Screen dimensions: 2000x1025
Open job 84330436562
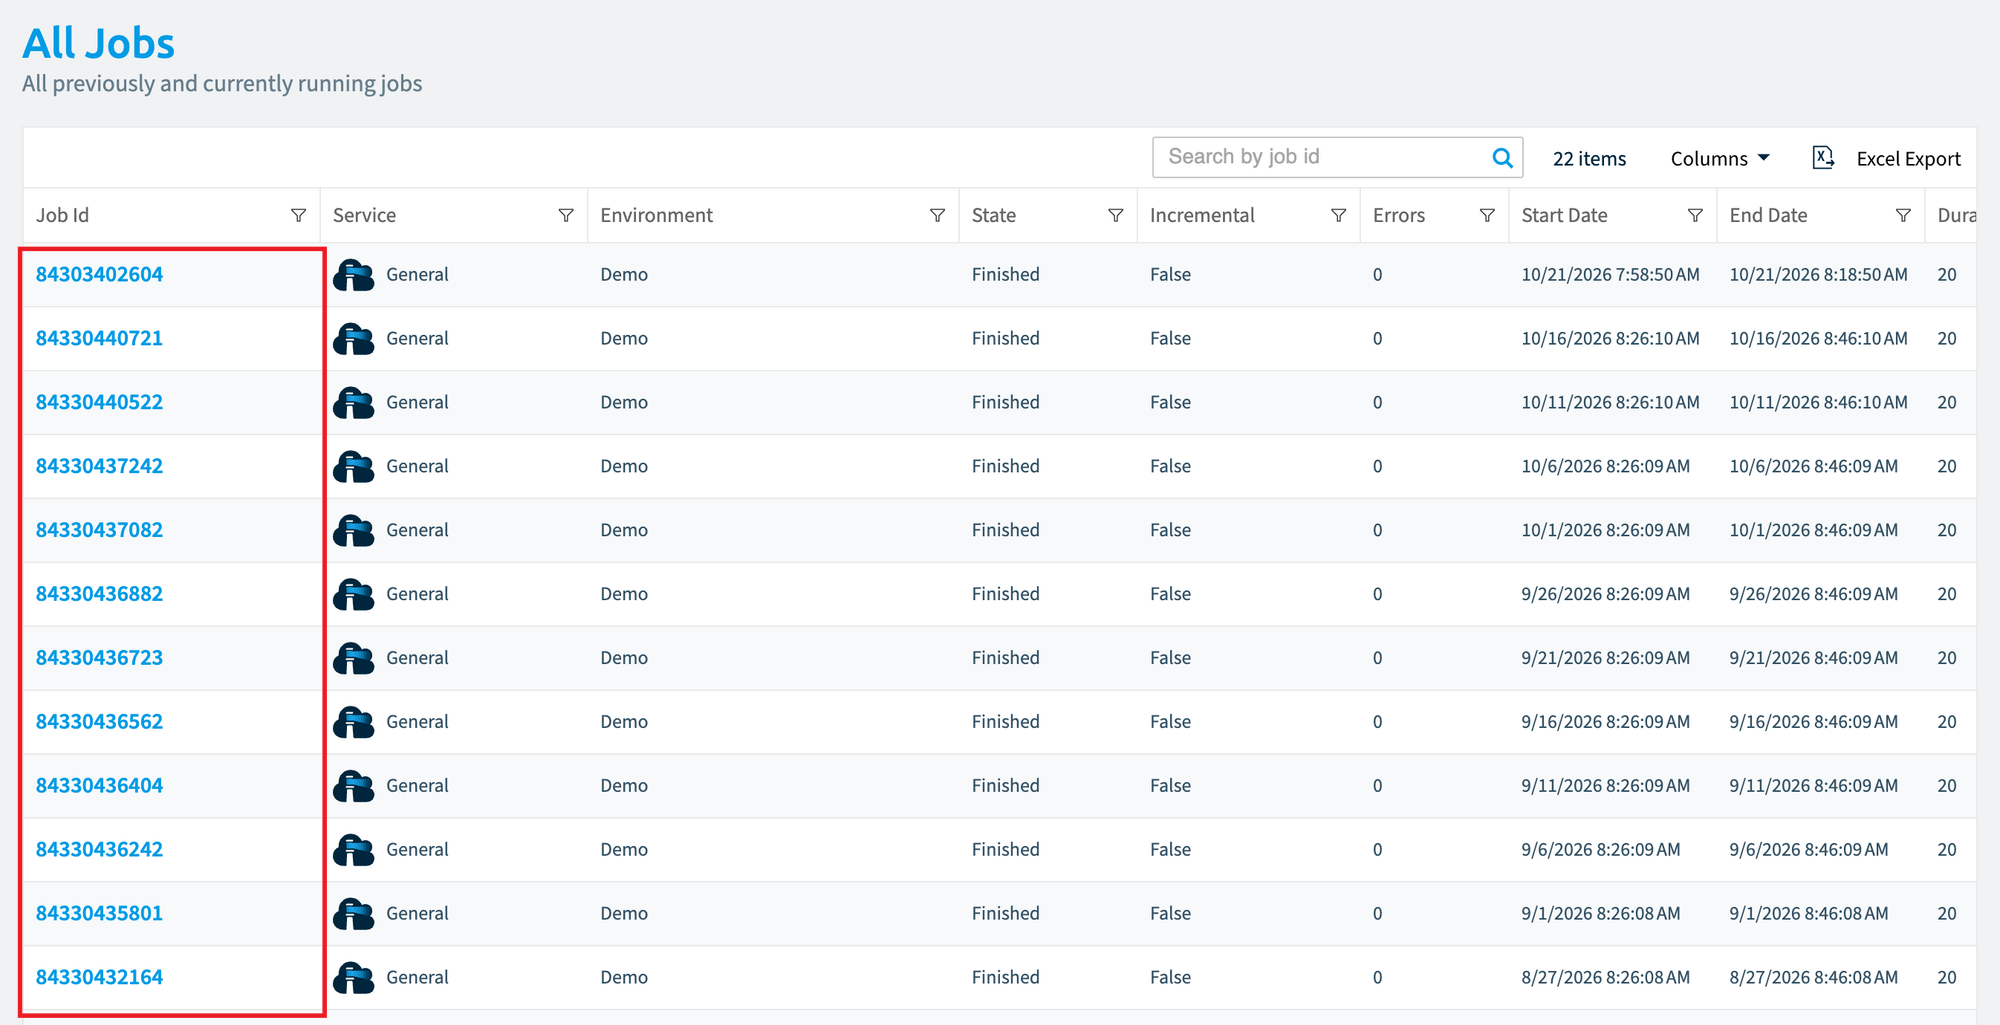99,722
